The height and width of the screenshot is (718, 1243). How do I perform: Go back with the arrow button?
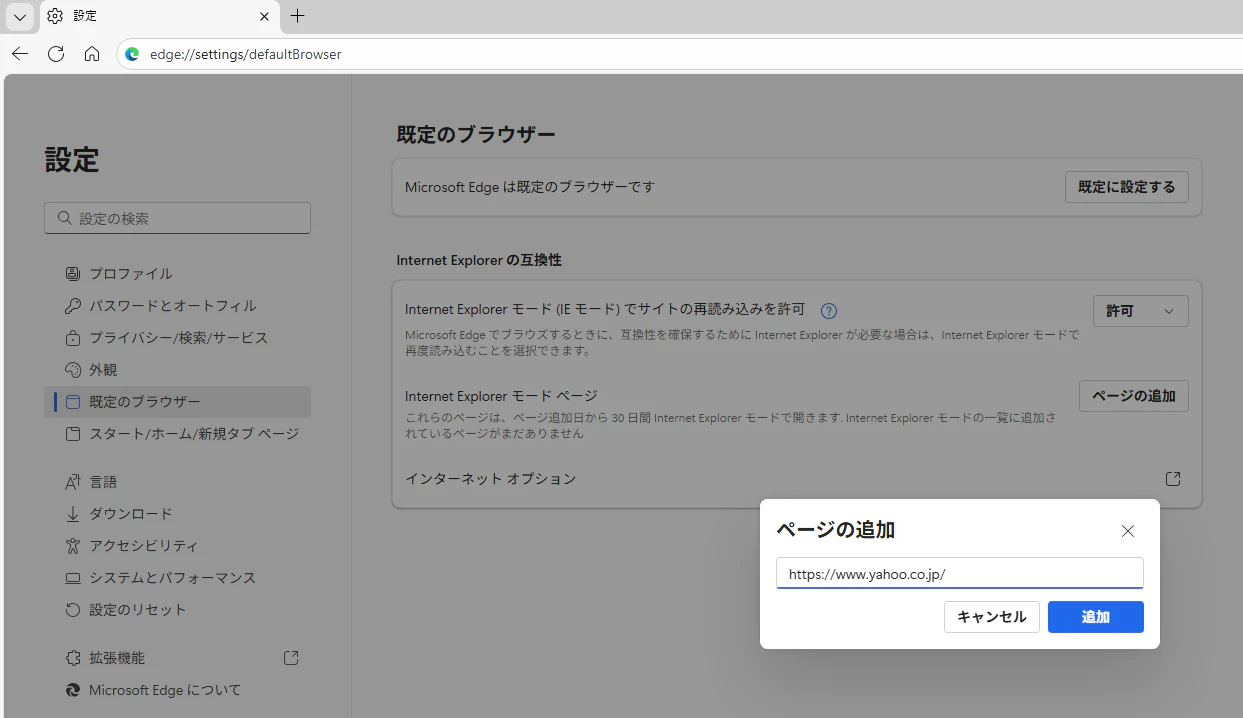(x=20, y=54)
